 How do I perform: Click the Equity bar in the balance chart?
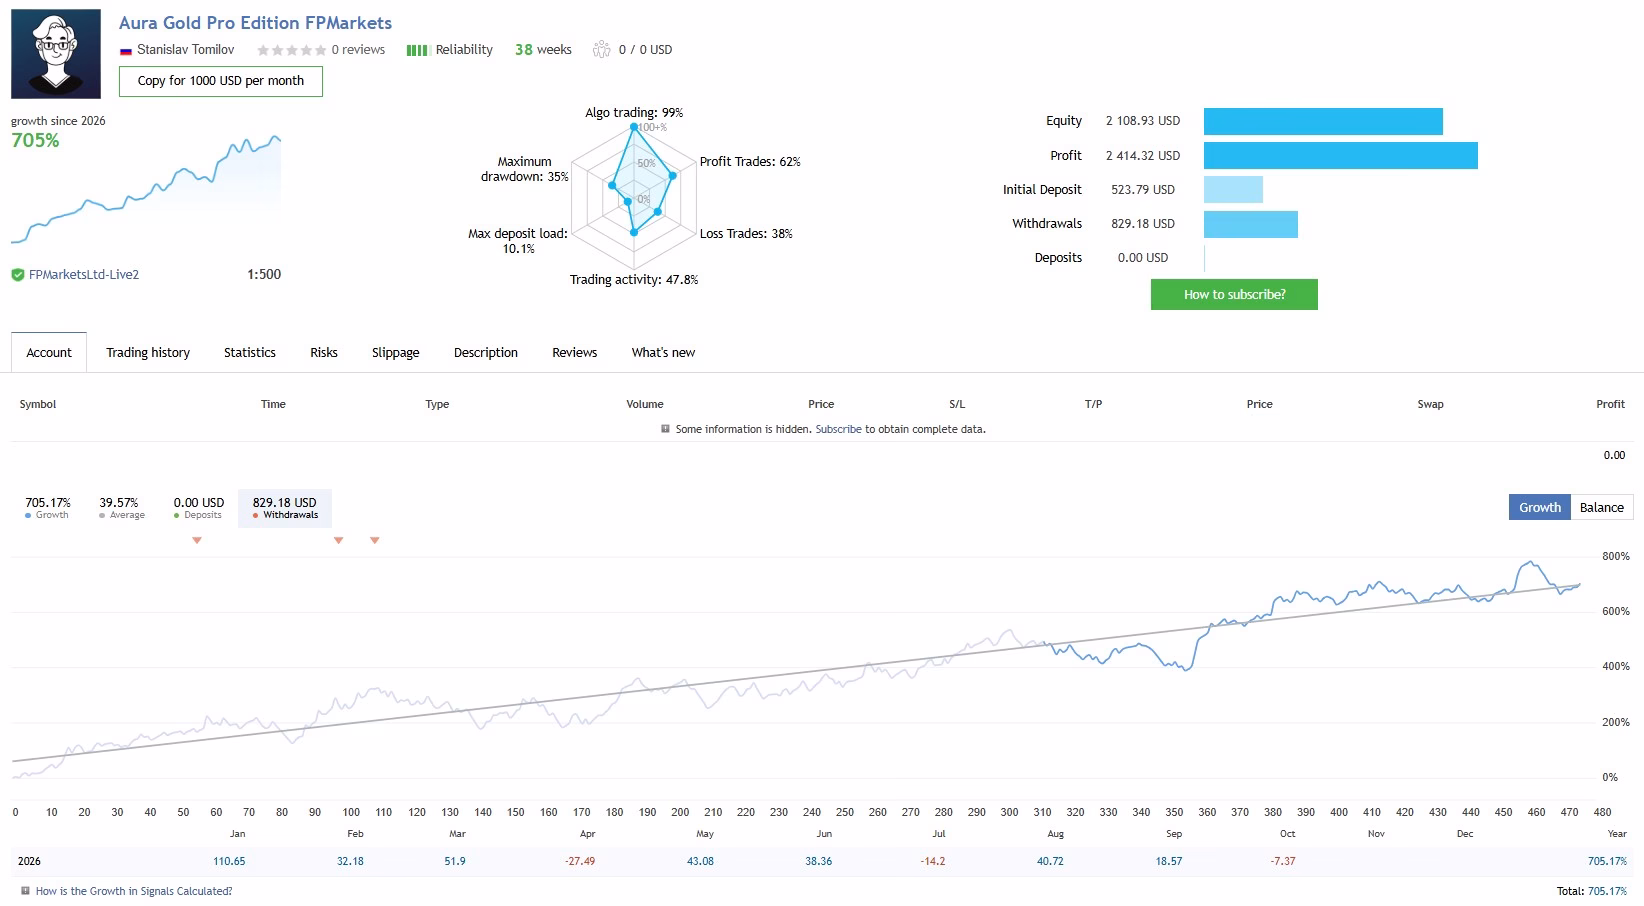pos(1323,121)
